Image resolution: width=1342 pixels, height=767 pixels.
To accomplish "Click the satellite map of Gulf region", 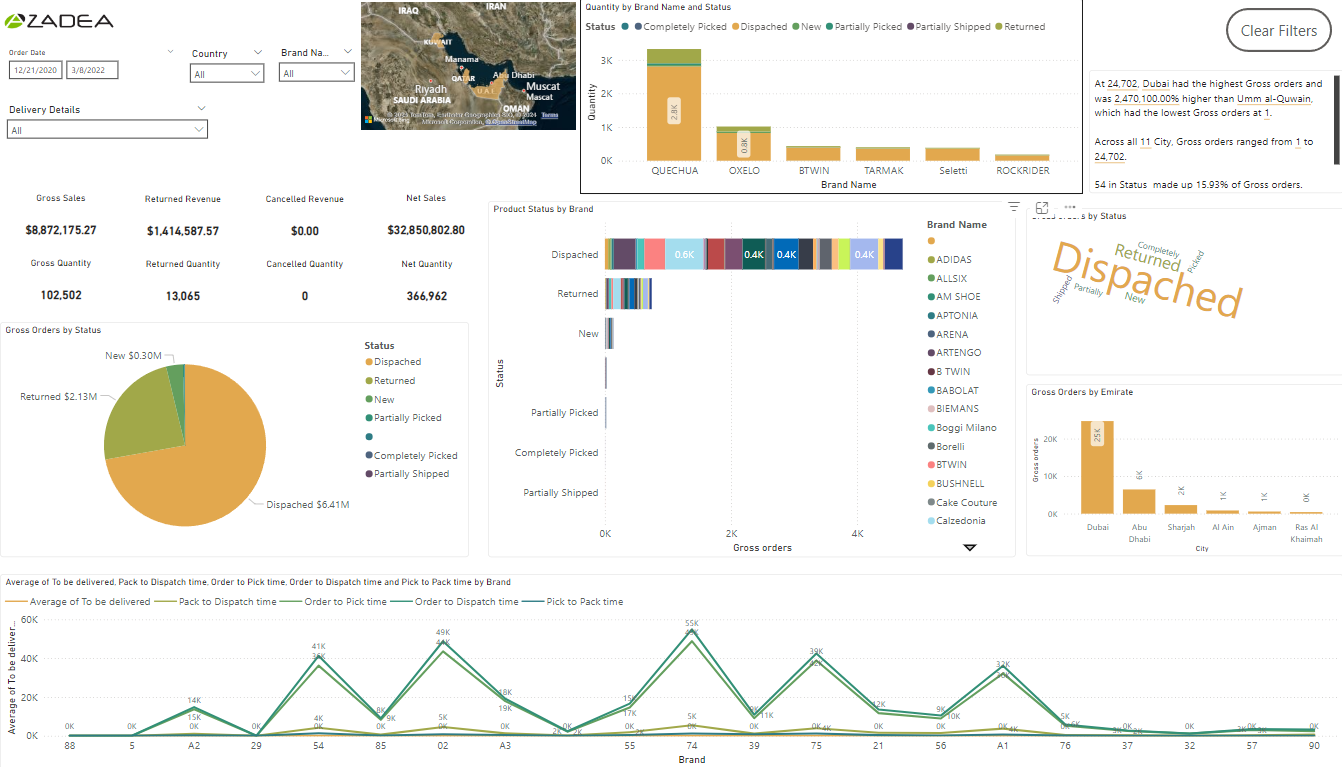I will pyautogui.click(x=468, y=66).
